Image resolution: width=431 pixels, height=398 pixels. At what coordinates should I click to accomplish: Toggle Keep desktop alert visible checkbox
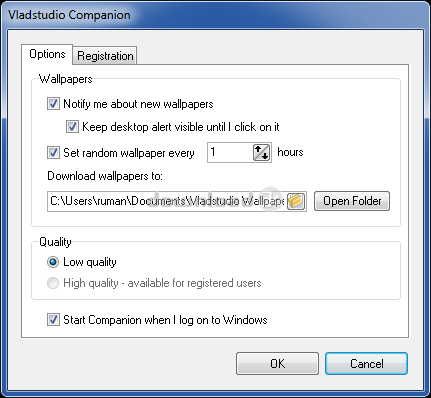point(72,127)
